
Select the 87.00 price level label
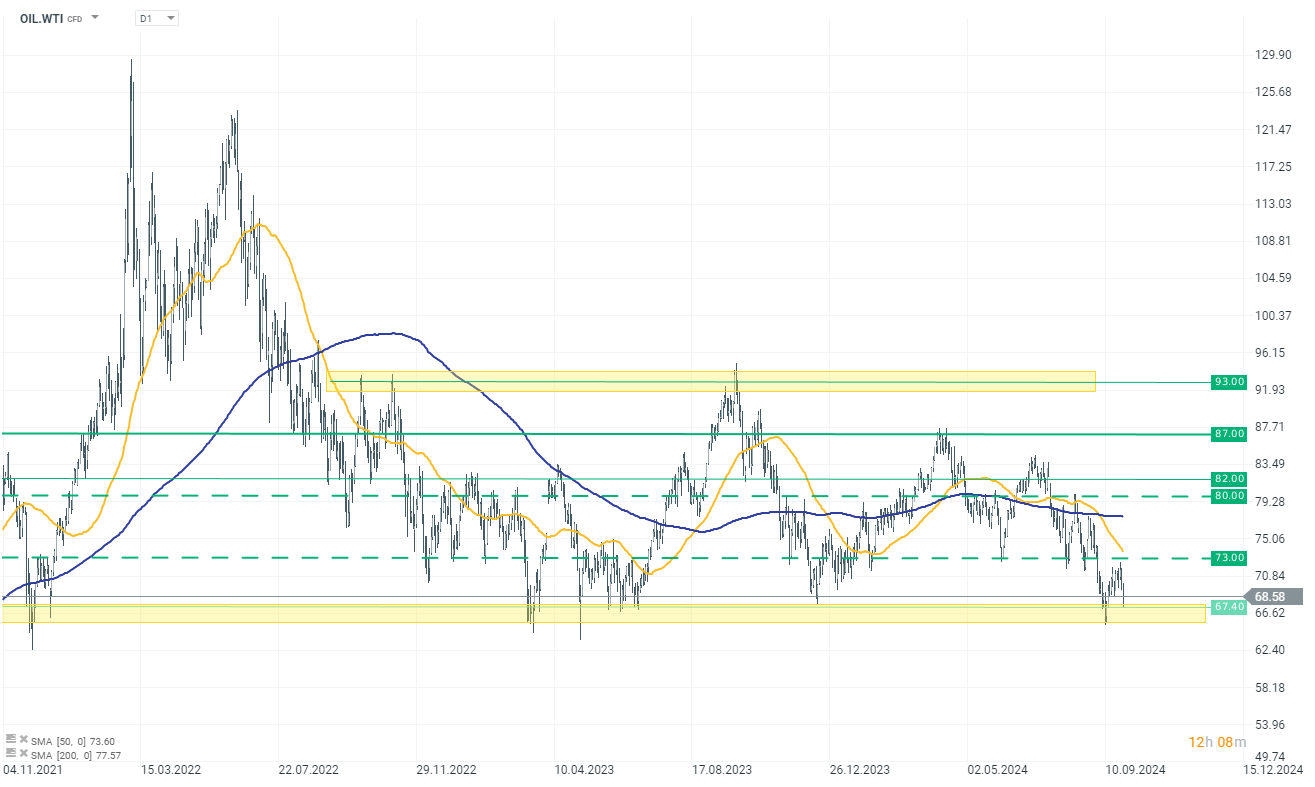point(1229,434)
